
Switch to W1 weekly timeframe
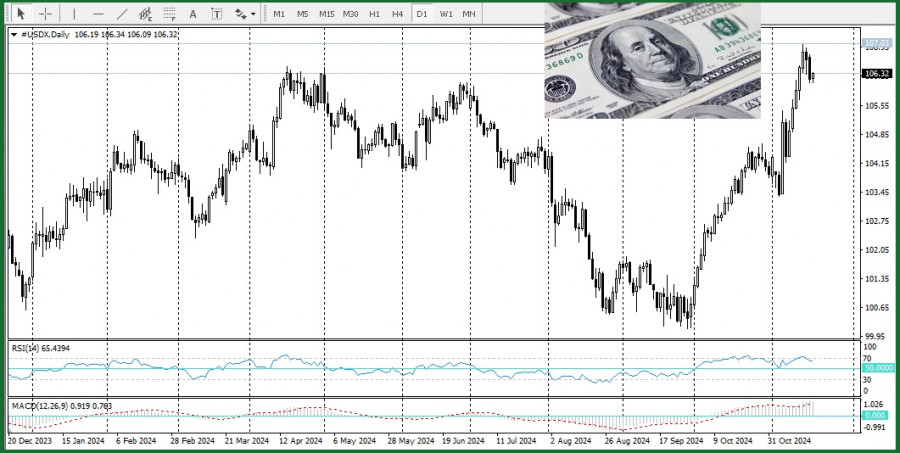[446, 13]
